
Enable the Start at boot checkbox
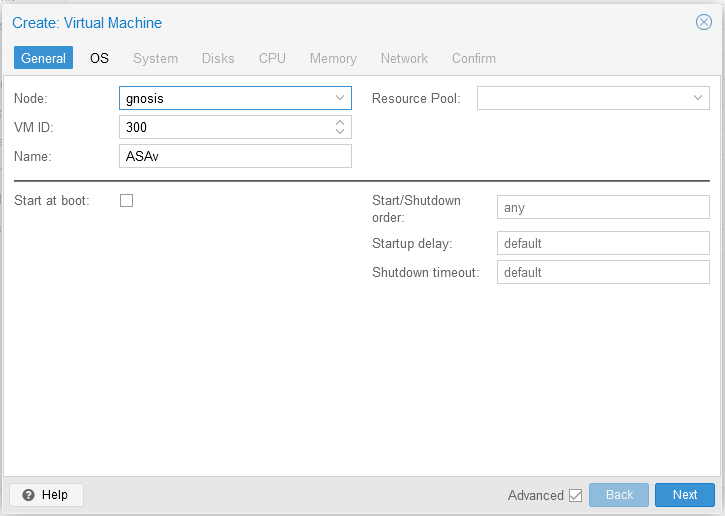point(126,200)
